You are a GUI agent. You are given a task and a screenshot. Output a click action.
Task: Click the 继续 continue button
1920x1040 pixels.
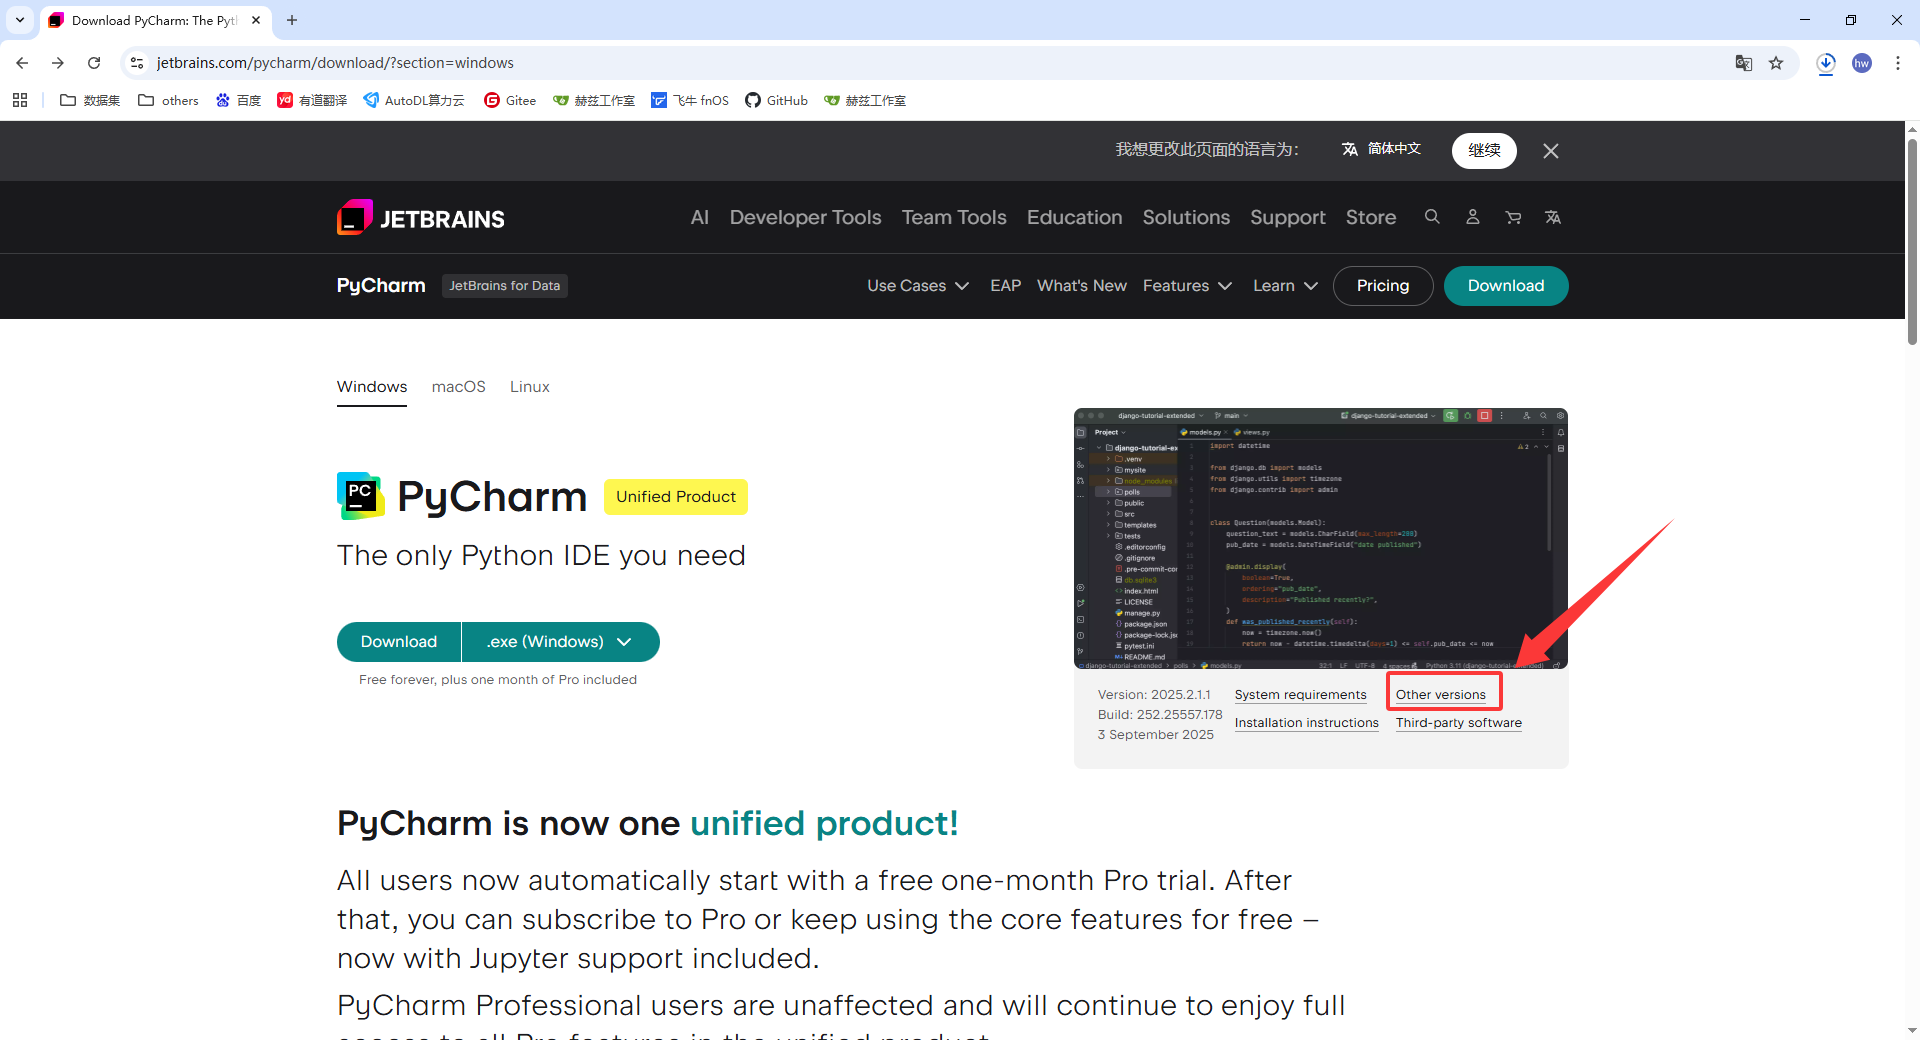tap(1484, 151)
